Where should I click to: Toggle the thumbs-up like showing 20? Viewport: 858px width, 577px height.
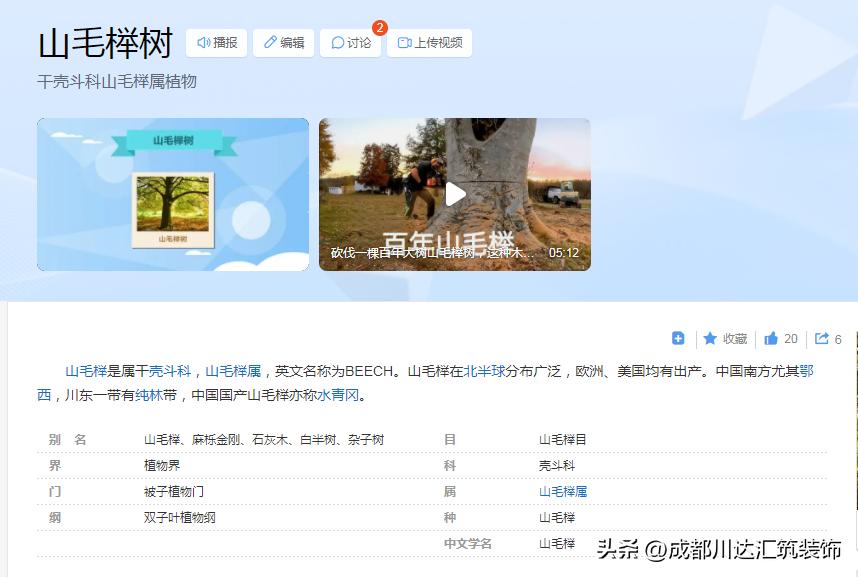[x=772, y=338]
